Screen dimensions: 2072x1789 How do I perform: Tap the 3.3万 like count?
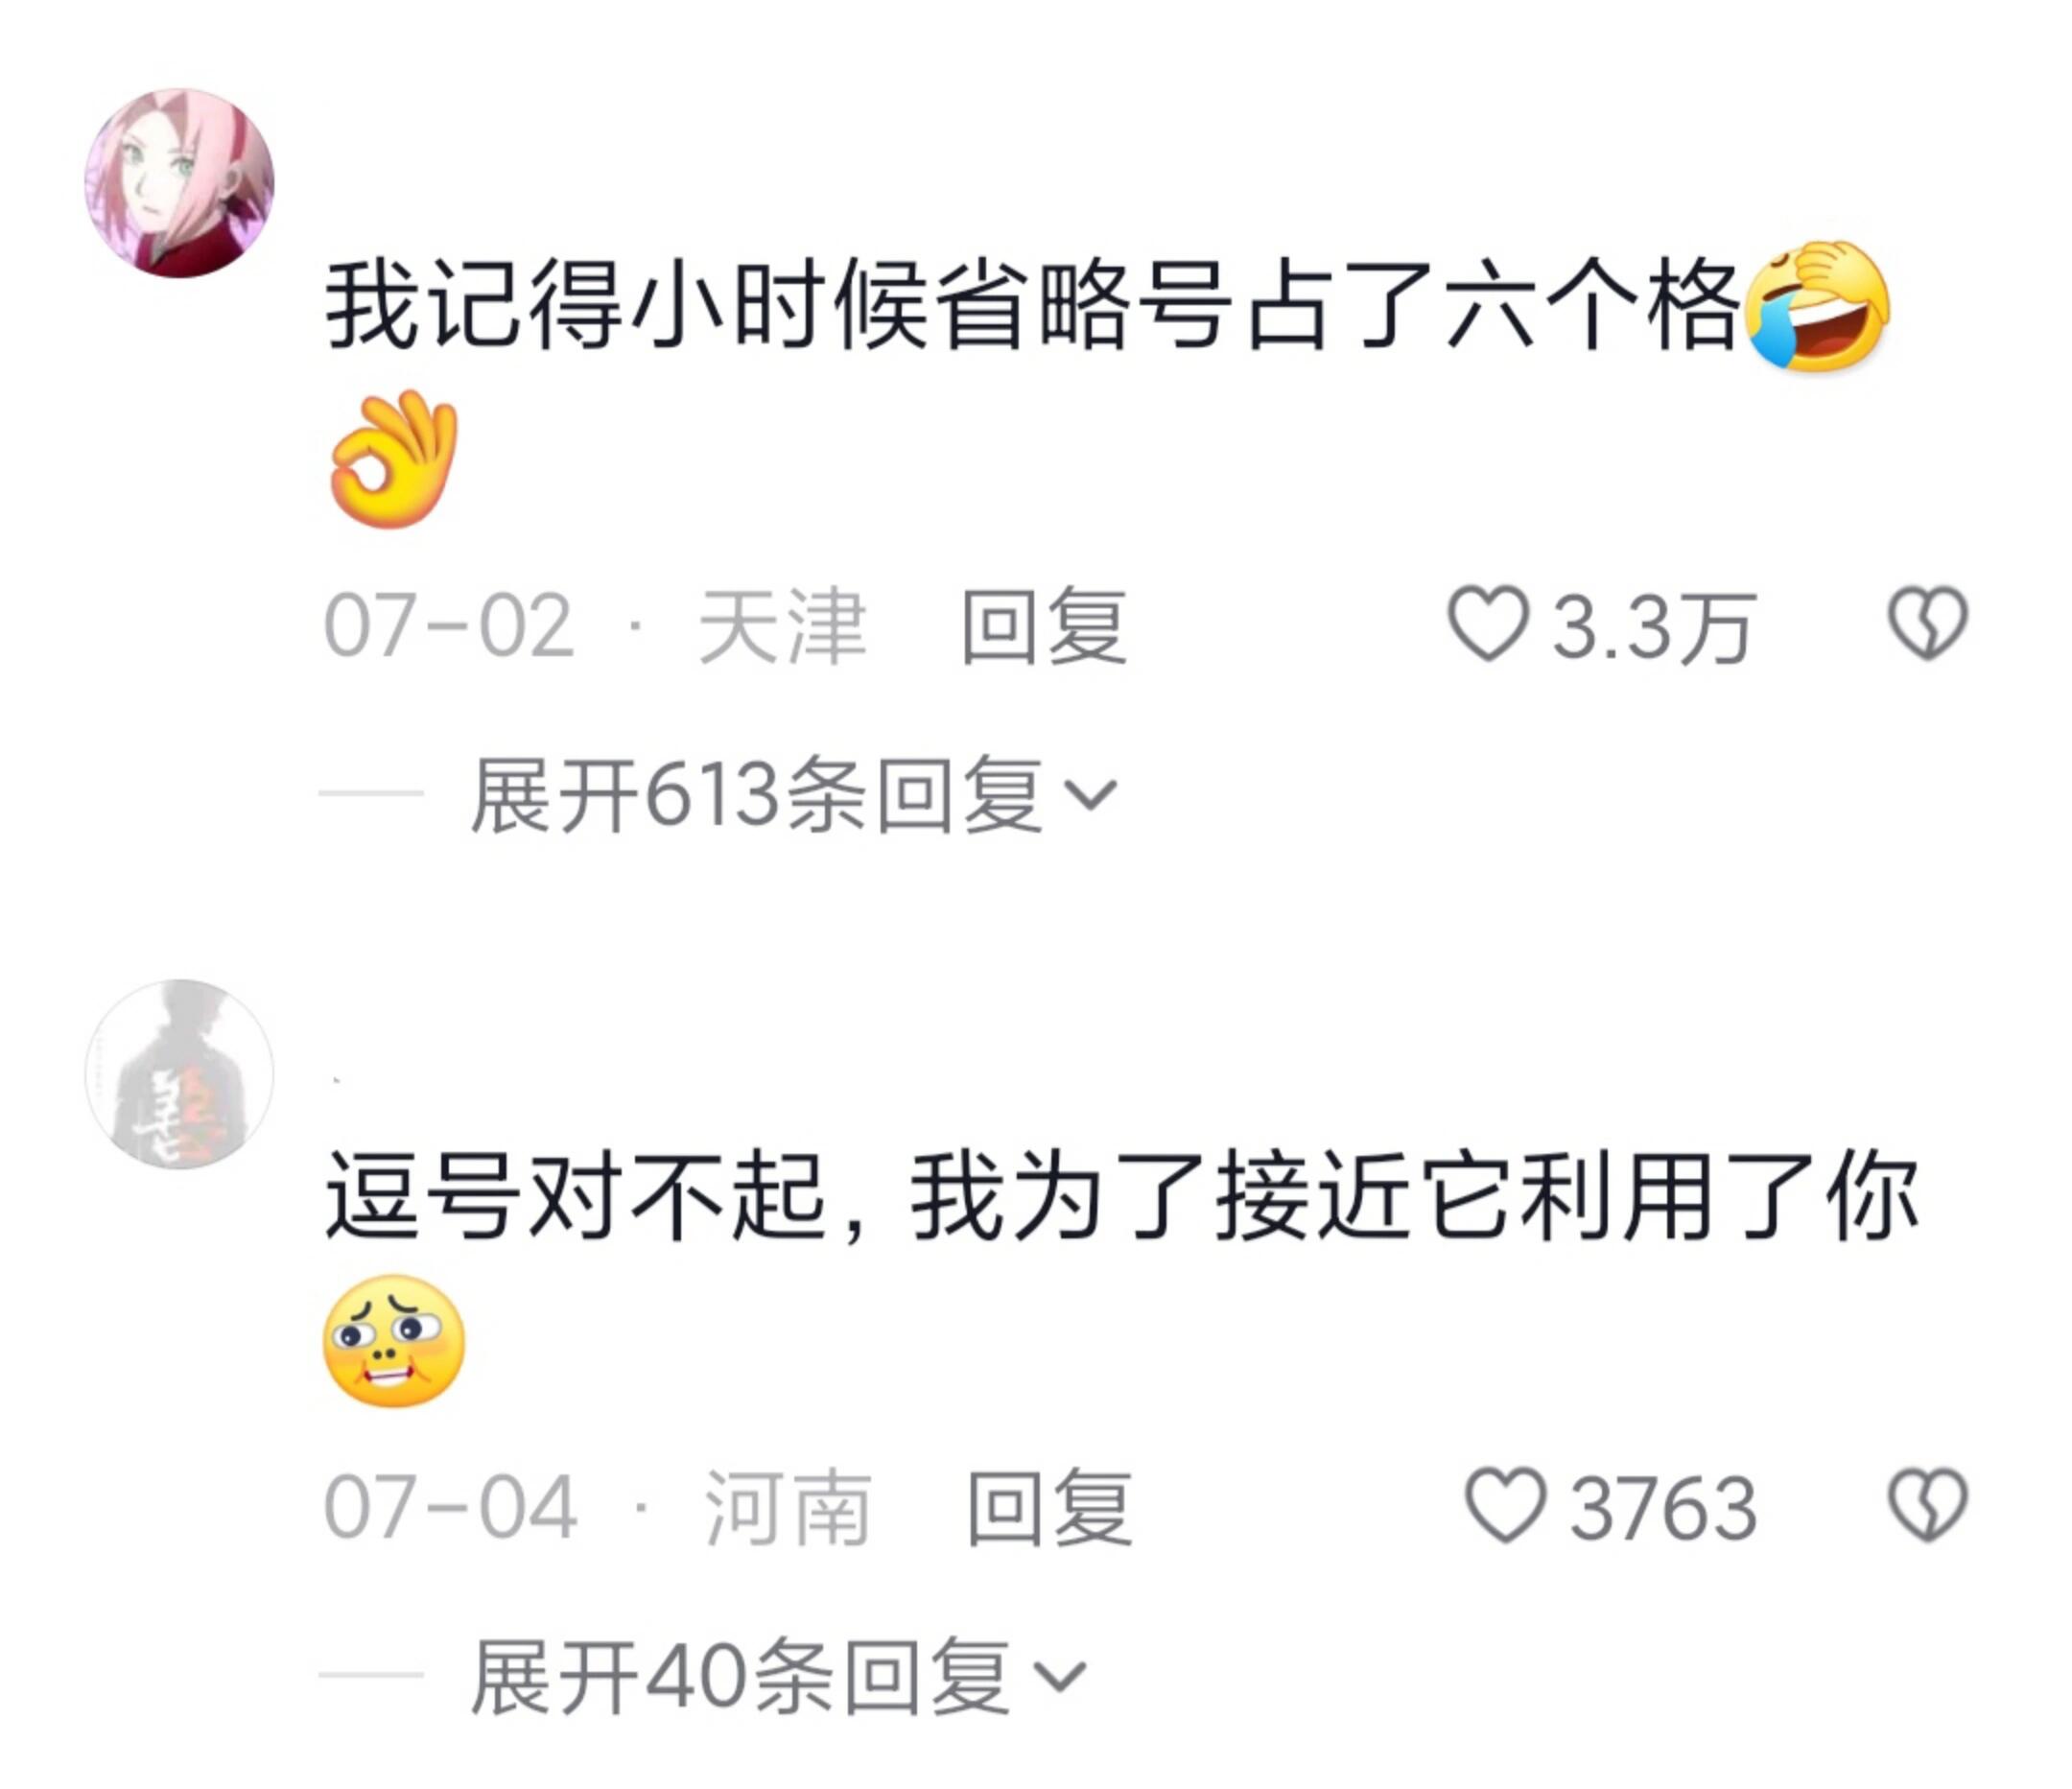point(1653,628)
